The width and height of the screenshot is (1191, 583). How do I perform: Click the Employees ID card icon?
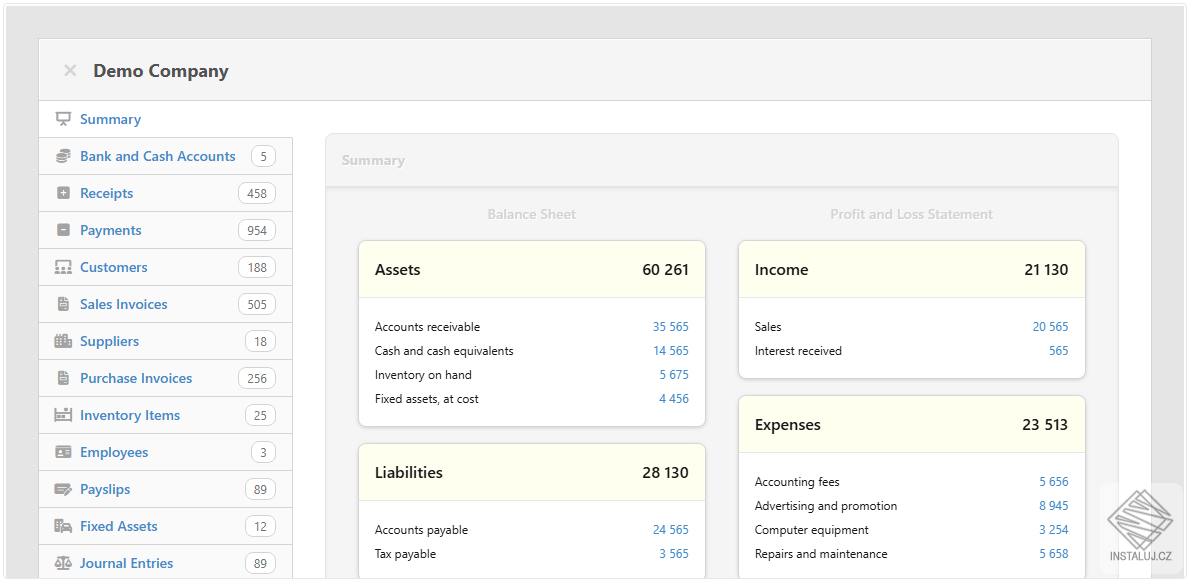tap(63, 452)
